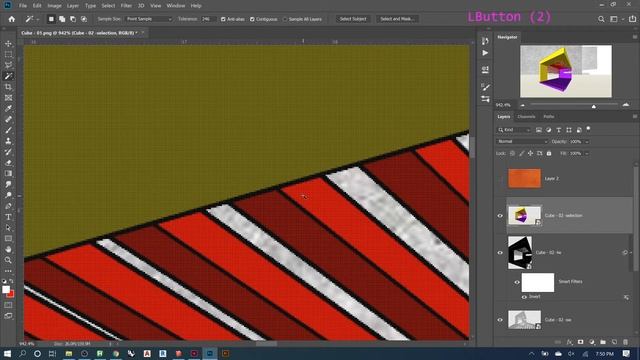Screen dimensions: 640x360
Task: Open the search icon in options bar
Action: (x=601, y=19)
